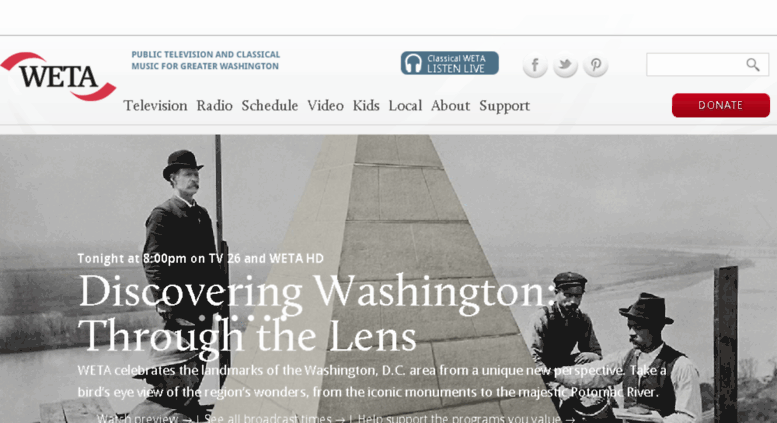Click the search magnifier icon

753,64
